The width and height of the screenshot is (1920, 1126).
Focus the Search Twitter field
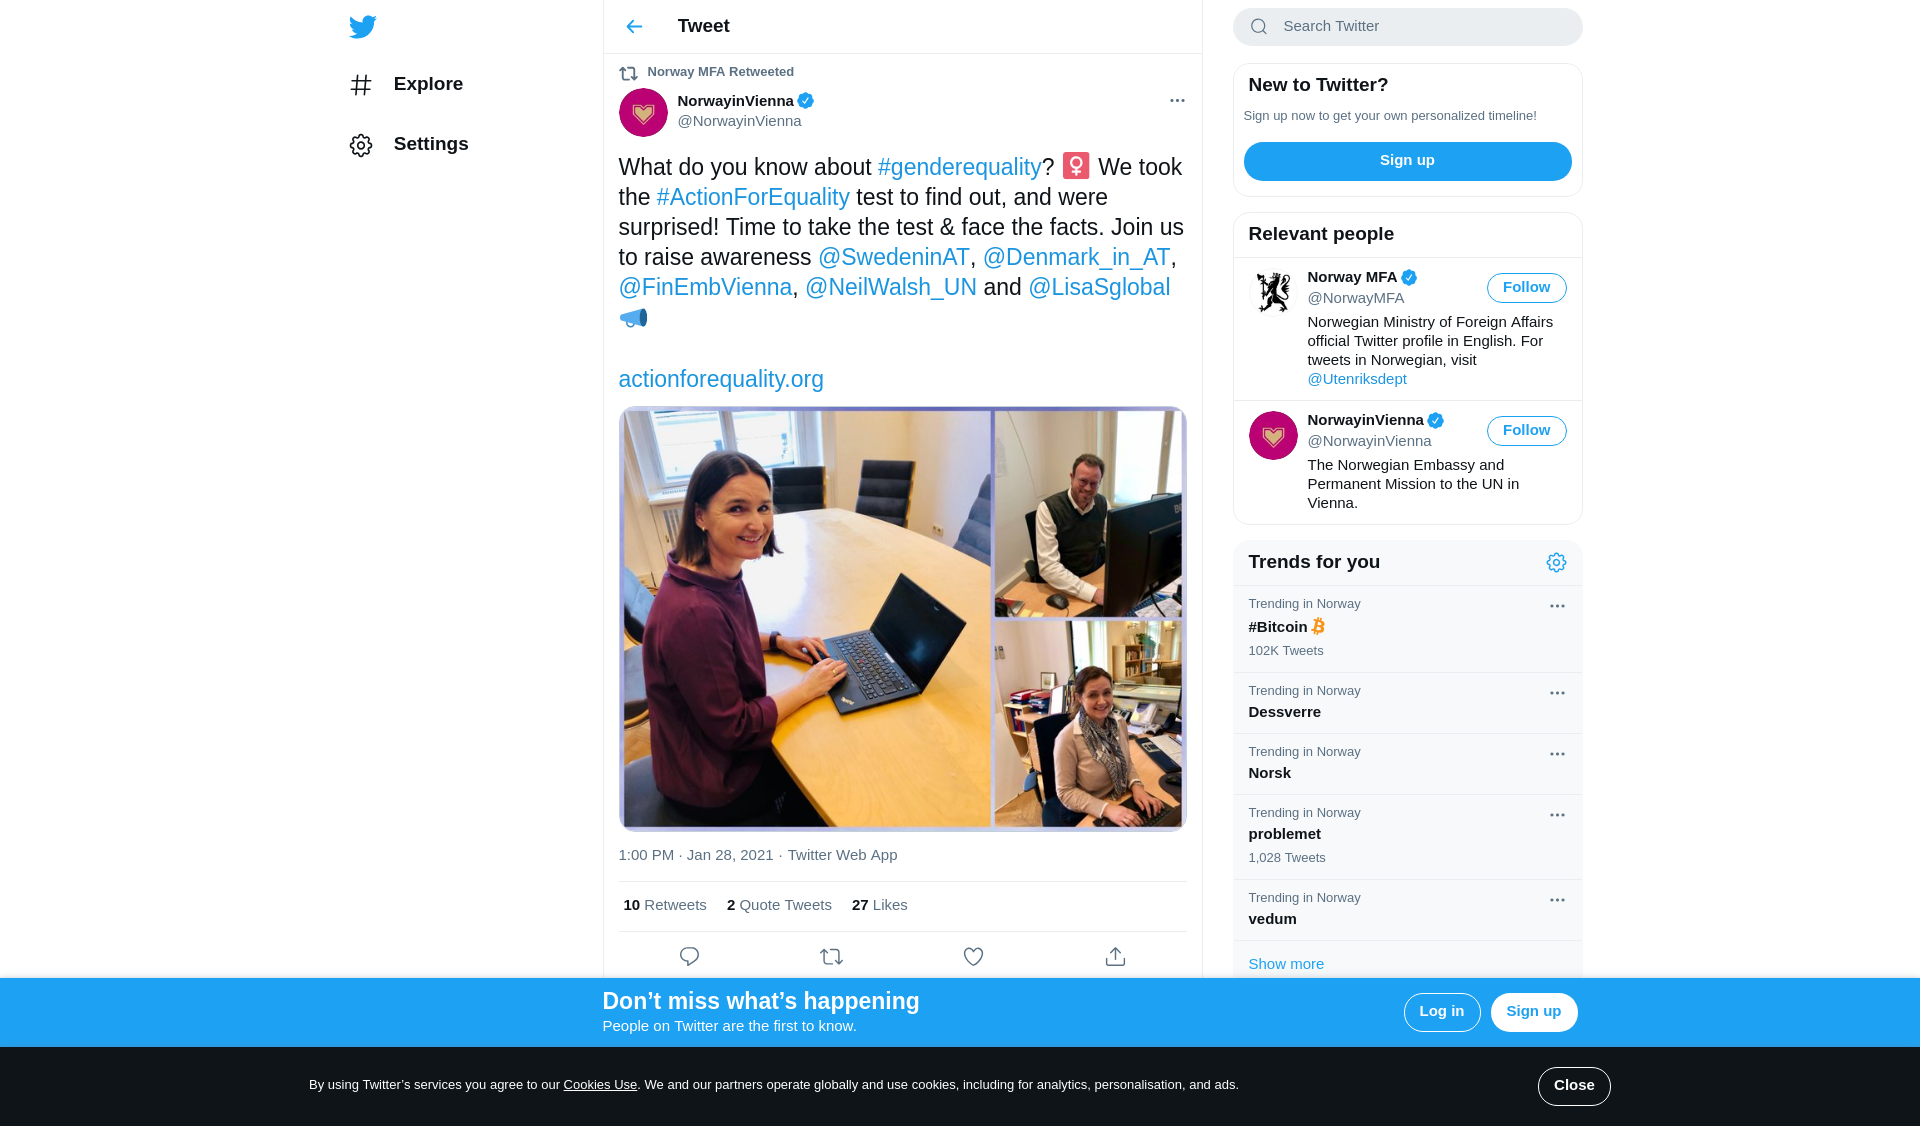coord(1407,27)
